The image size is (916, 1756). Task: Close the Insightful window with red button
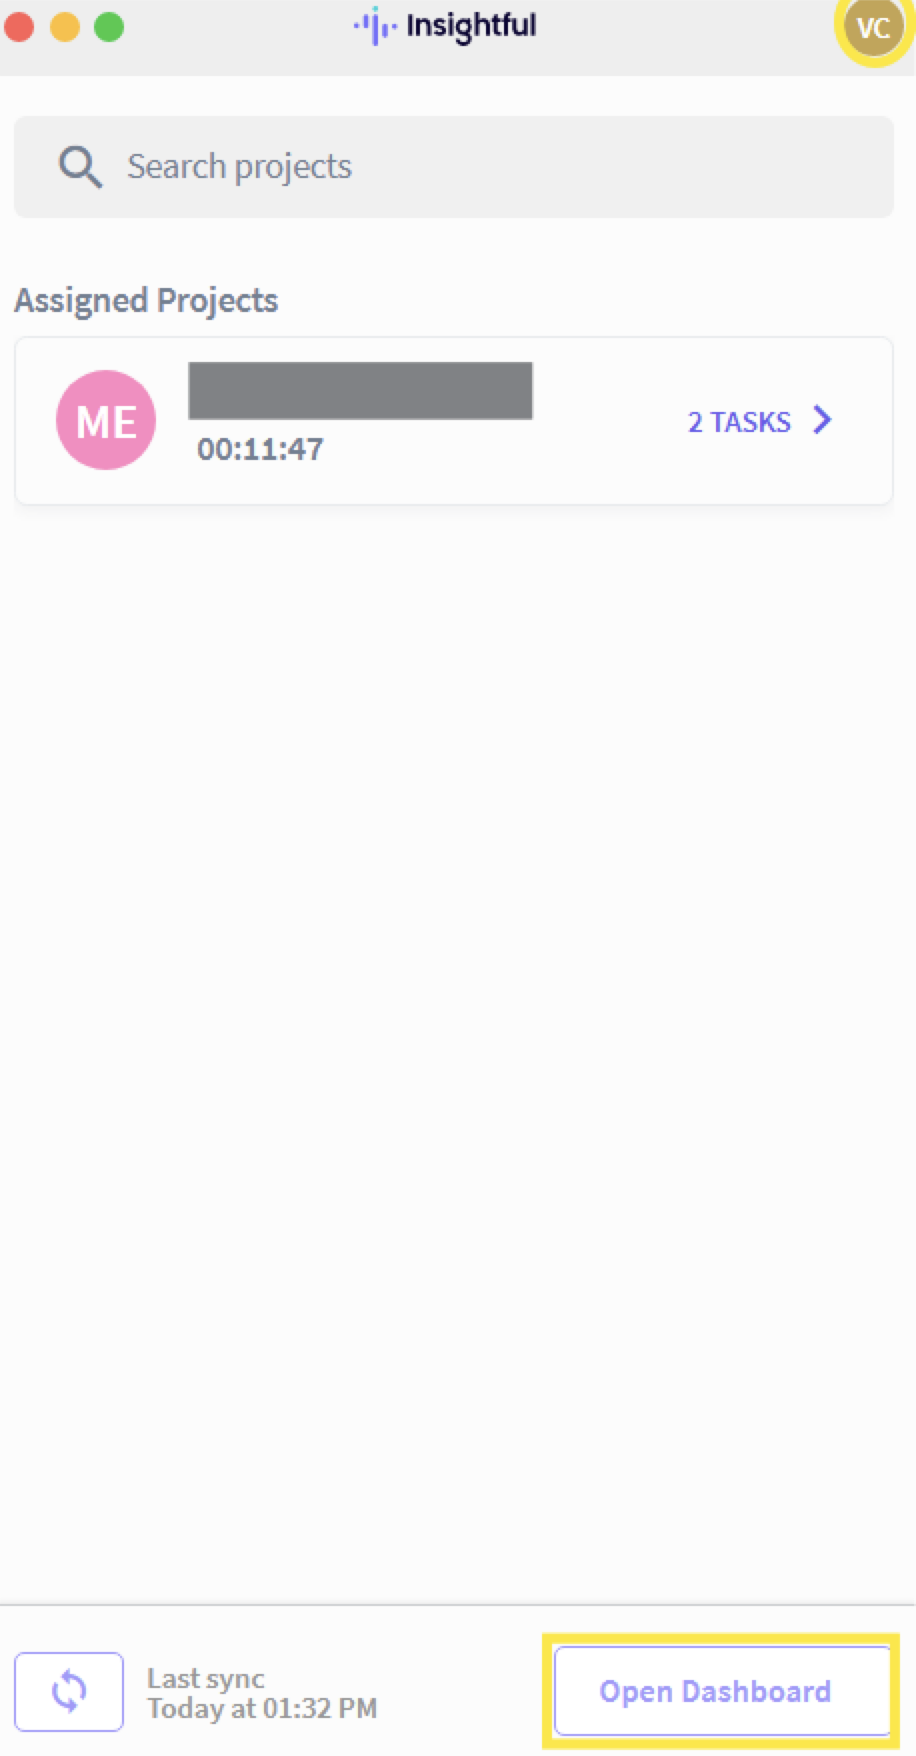tap(19, 27)
